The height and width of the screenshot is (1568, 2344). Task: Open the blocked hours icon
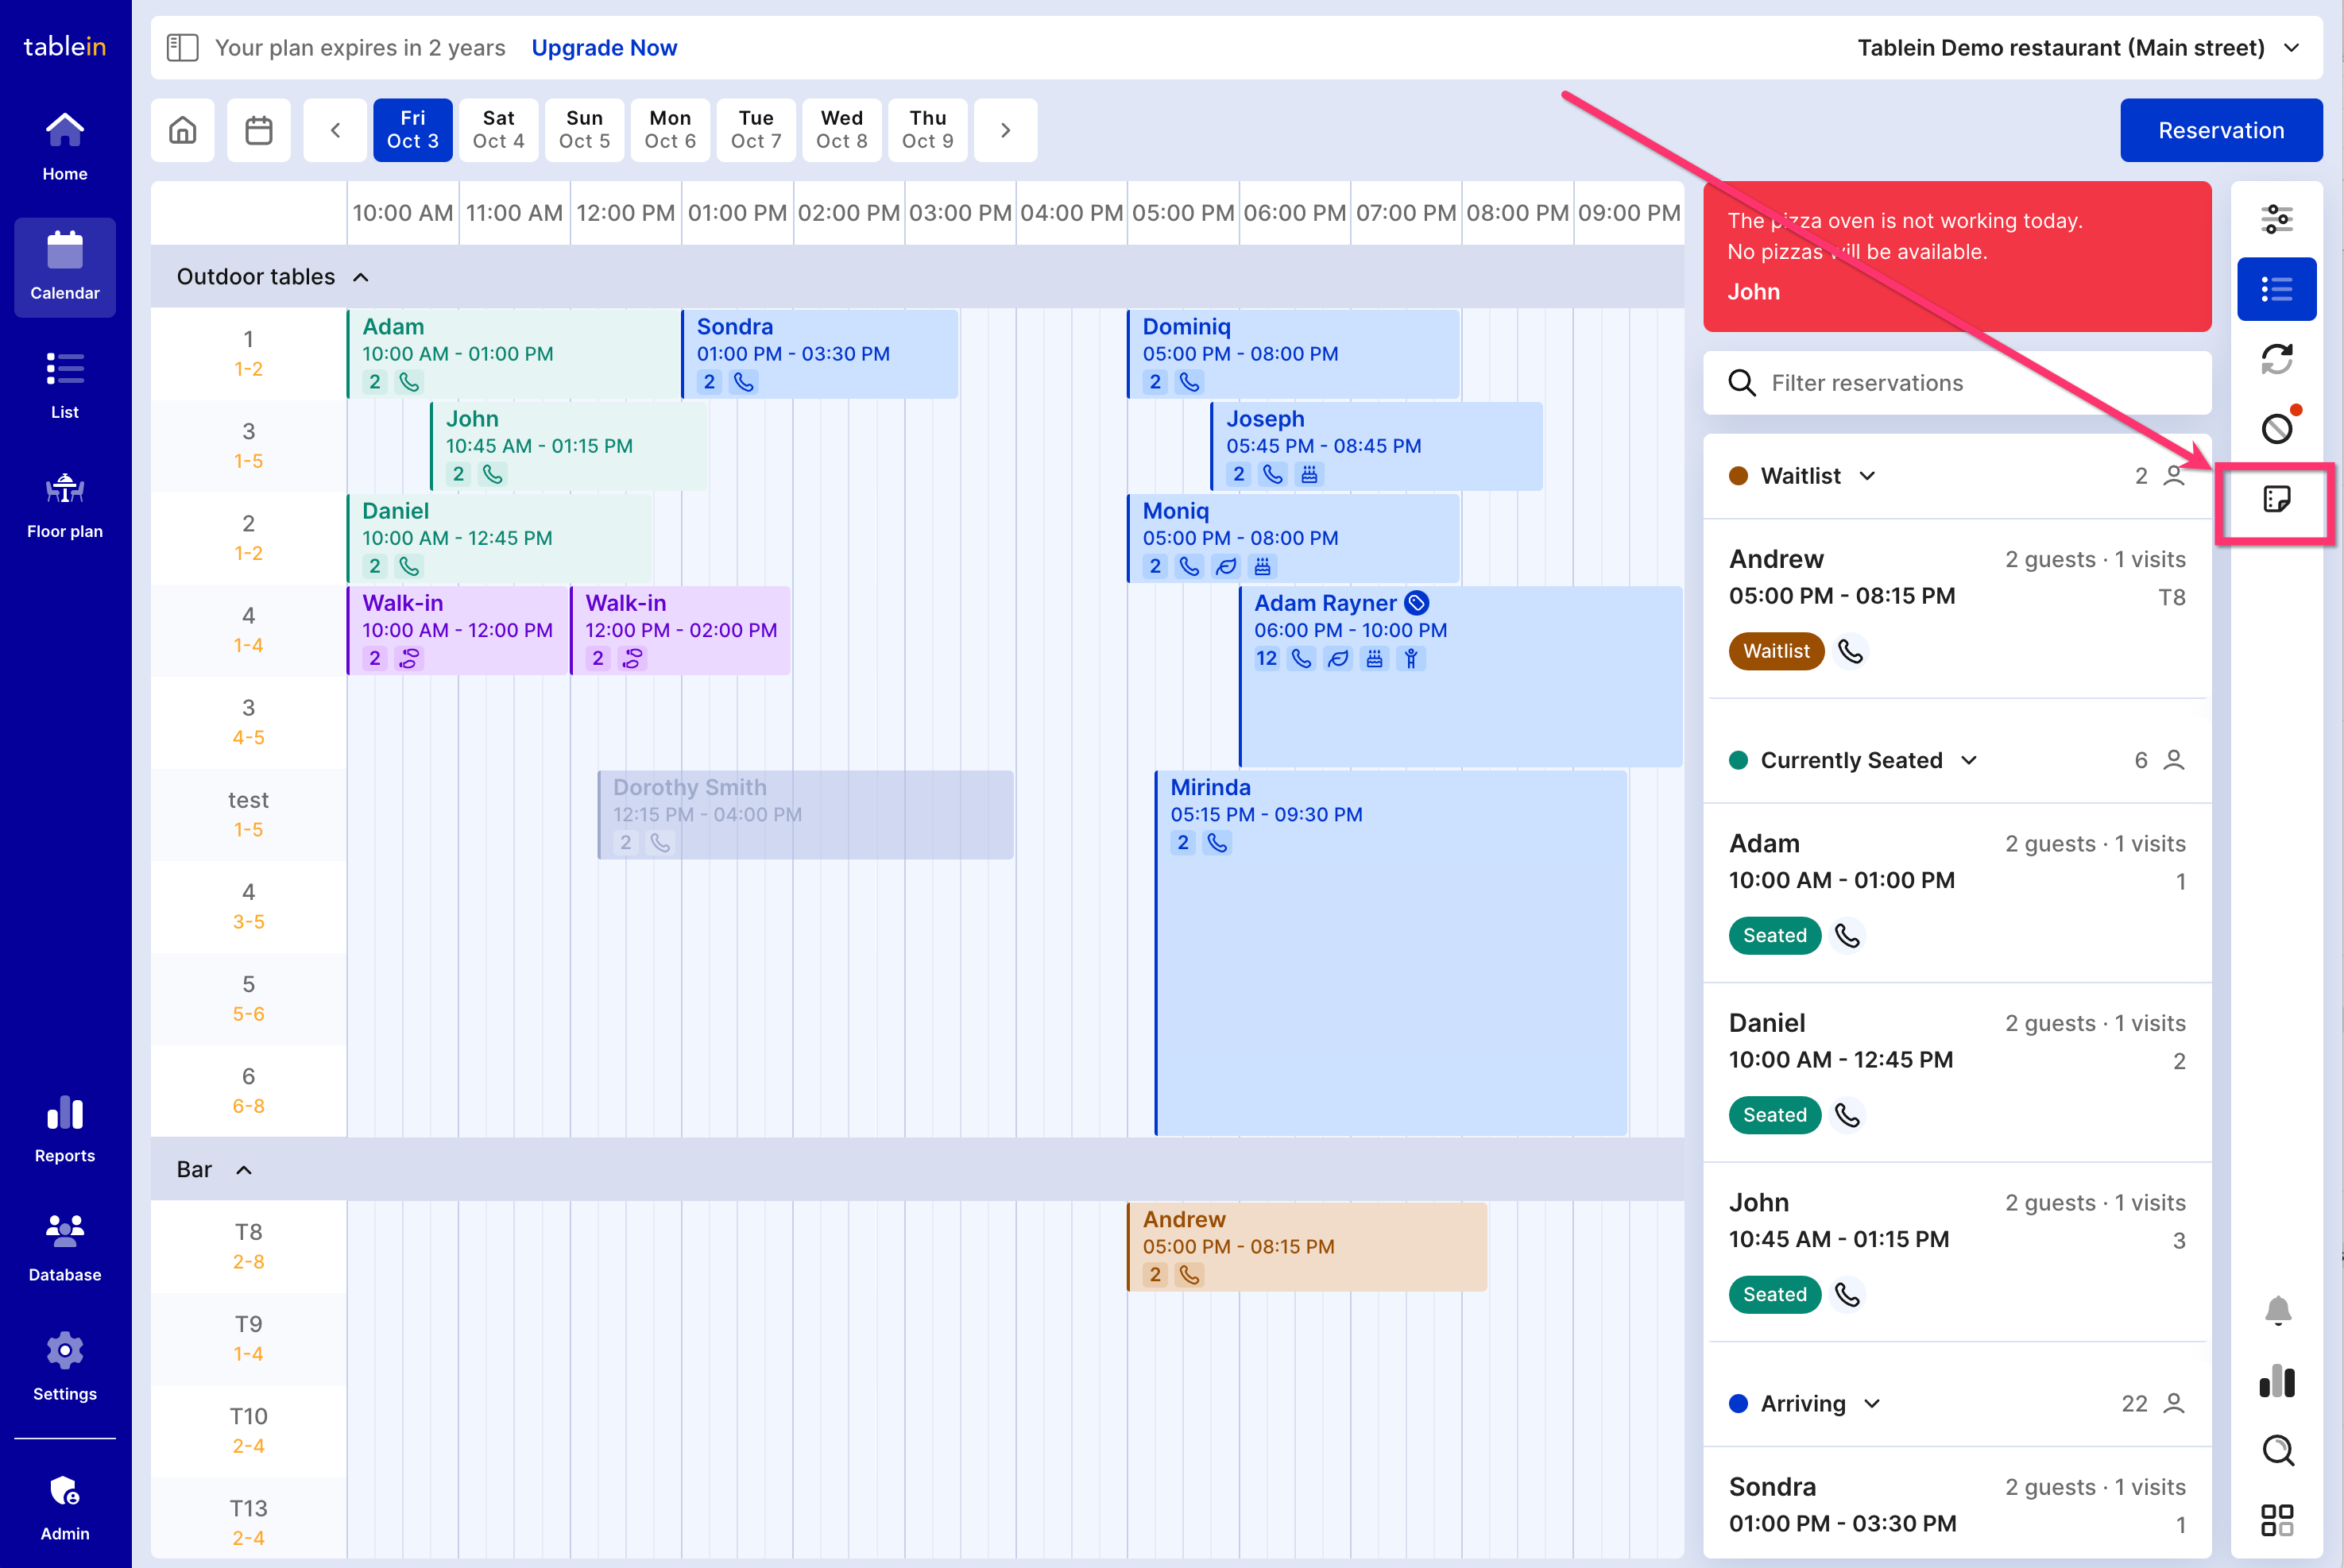click(x=2276, y=429)
